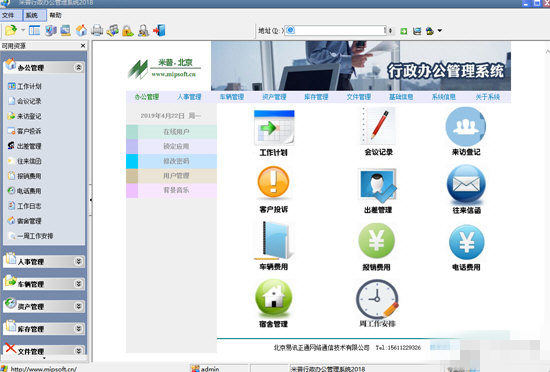The height and width of the screenshot is (372, 550).
Task: Open the 客户投诉 exclamation icon
Action: pos(273,182)
